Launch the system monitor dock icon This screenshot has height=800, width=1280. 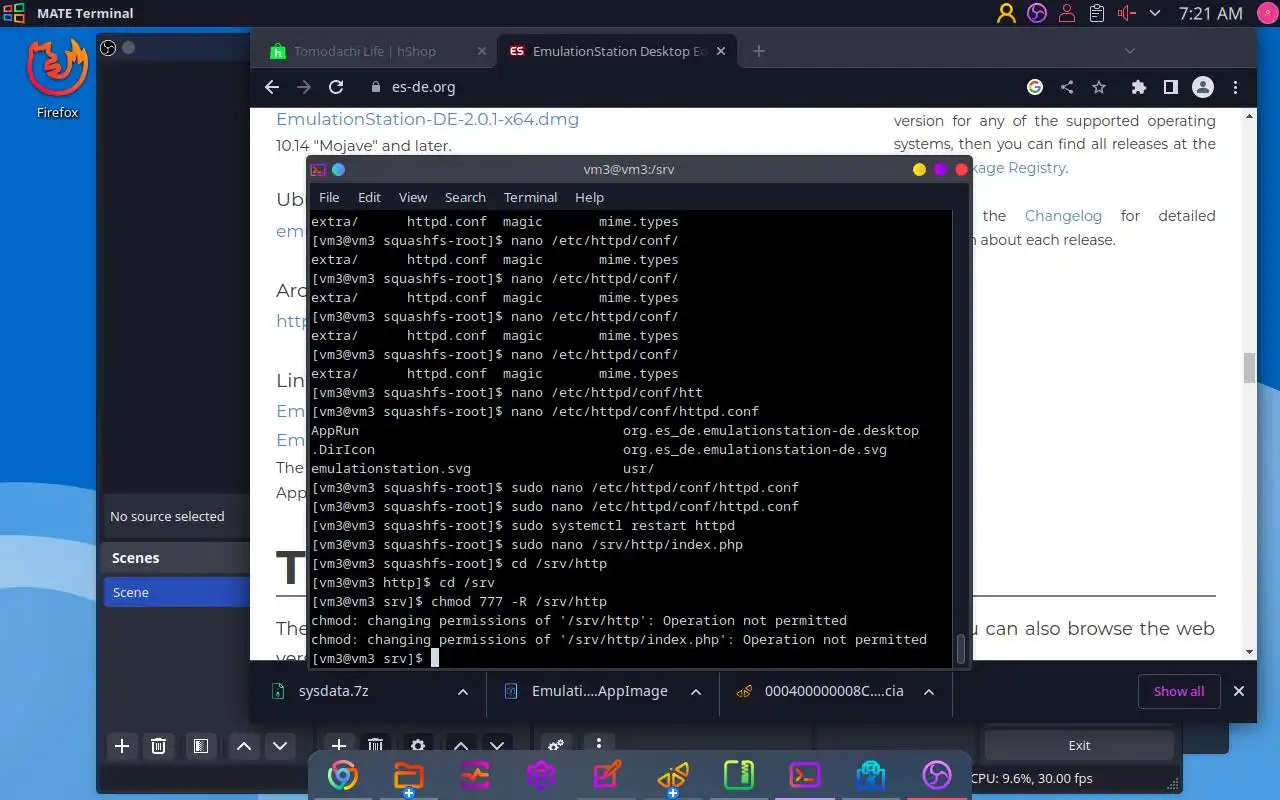point(475,775)
